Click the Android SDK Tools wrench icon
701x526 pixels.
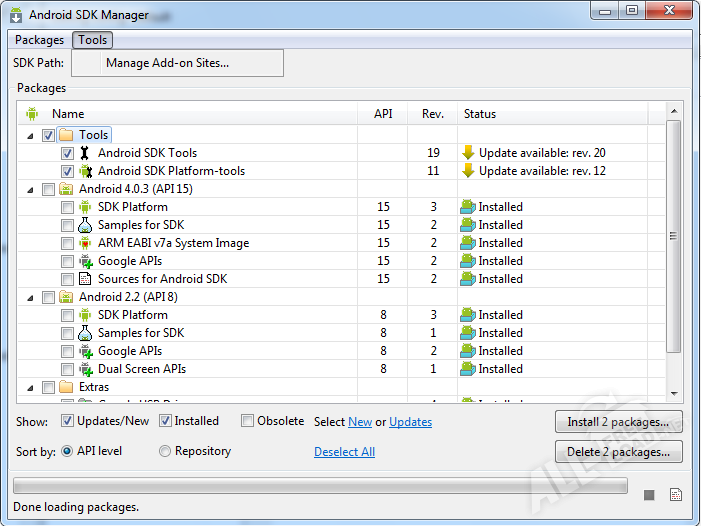[x=85, y=153]
